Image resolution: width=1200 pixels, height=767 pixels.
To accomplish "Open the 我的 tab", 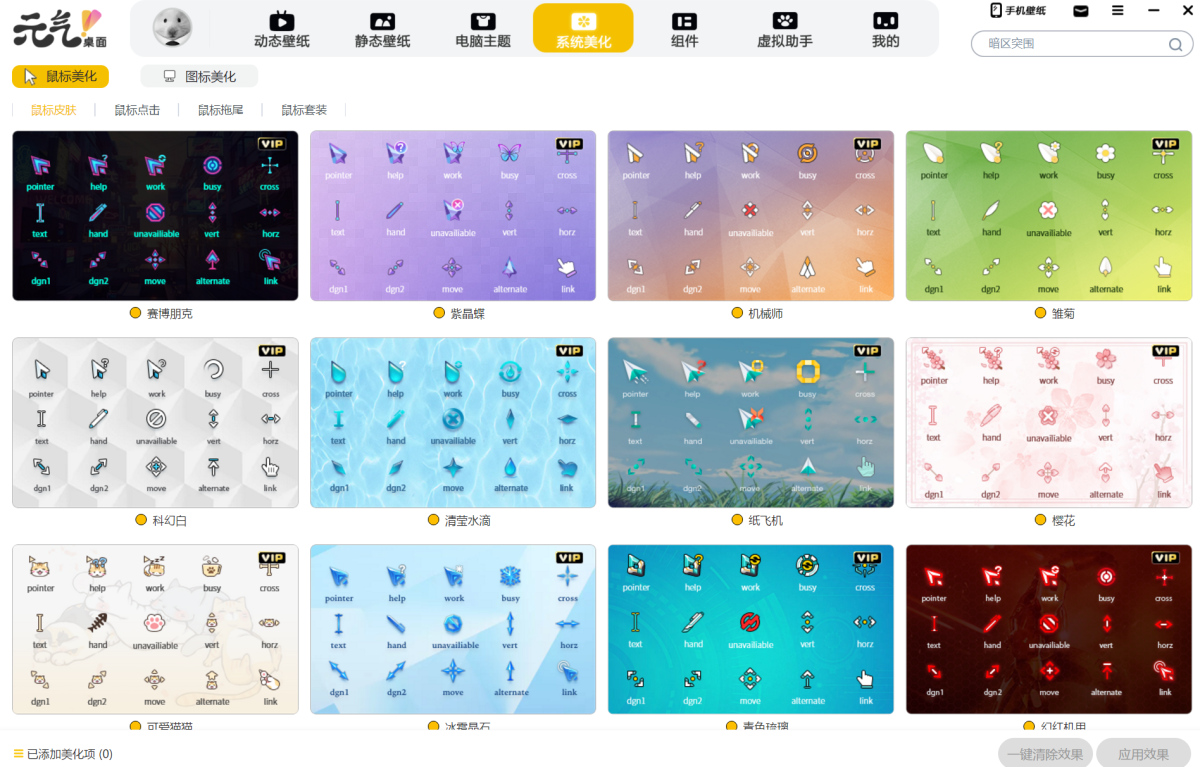I will pos(885,29).
